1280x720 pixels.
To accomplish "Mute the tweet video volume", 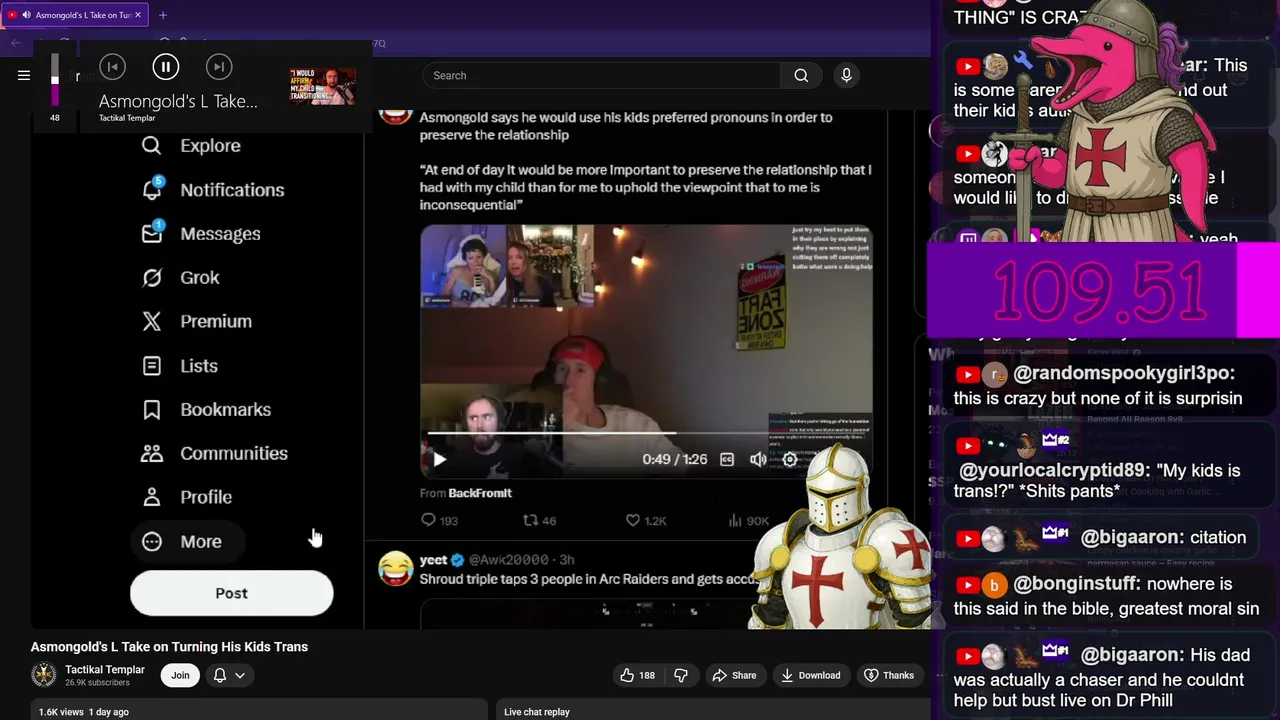I will click(758, 459).
